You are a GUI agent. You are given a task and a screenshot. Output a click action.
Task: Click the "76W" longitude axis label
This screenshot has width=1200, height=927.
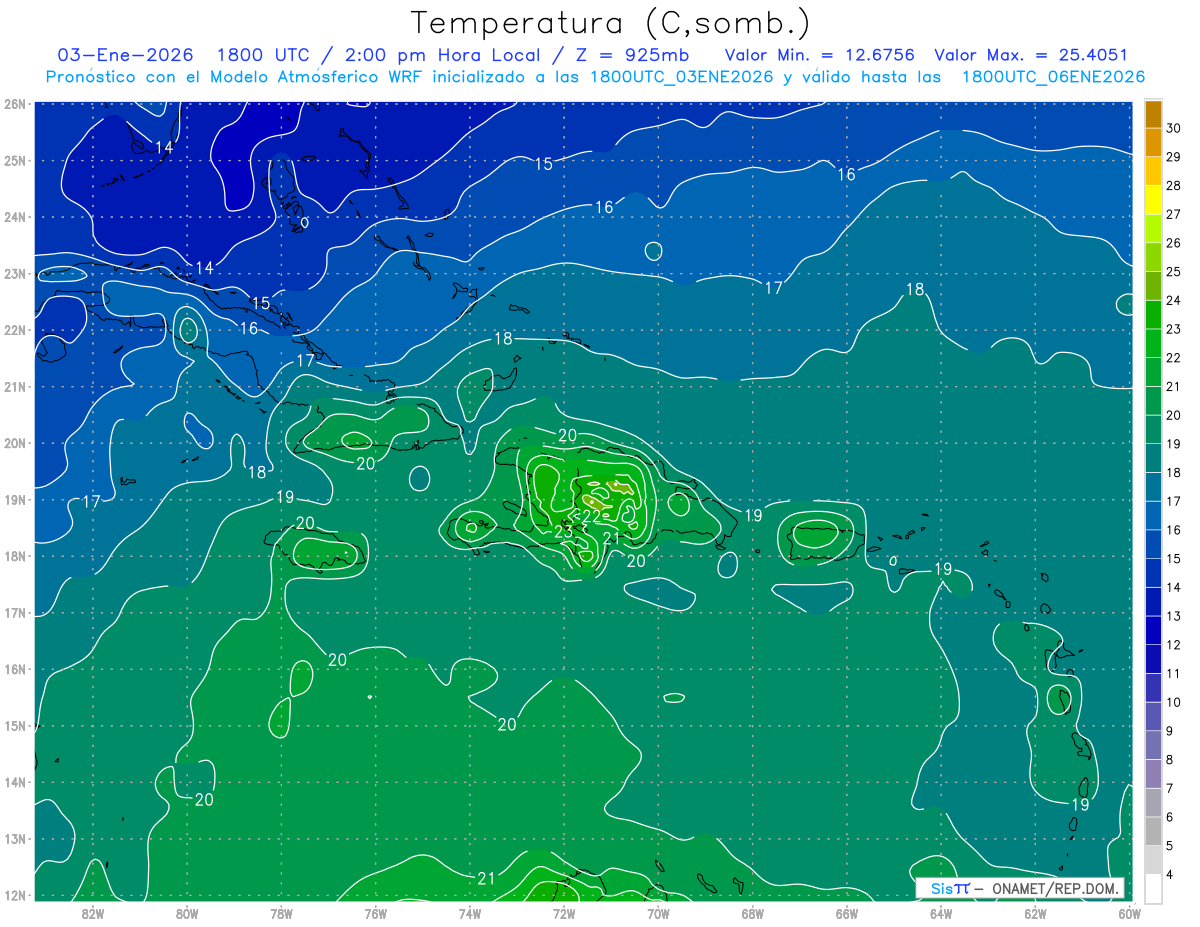point(375,912)
